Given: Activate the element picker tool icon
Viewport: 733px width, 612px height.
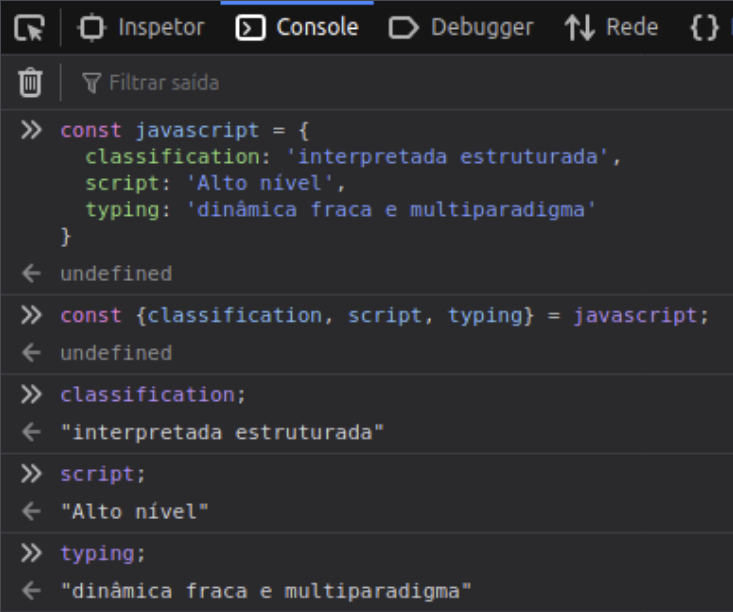Looking at the screenshot, I should (29, 28).
